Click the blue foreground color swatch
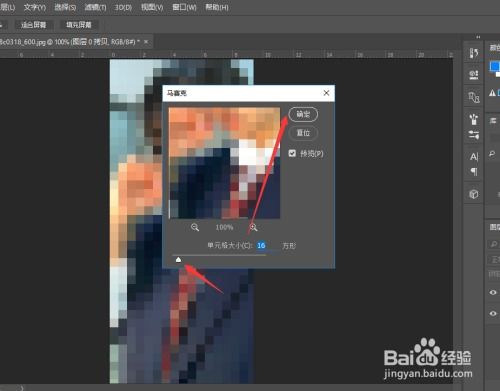The image size is (500, 391). click(x=494, y=66)
